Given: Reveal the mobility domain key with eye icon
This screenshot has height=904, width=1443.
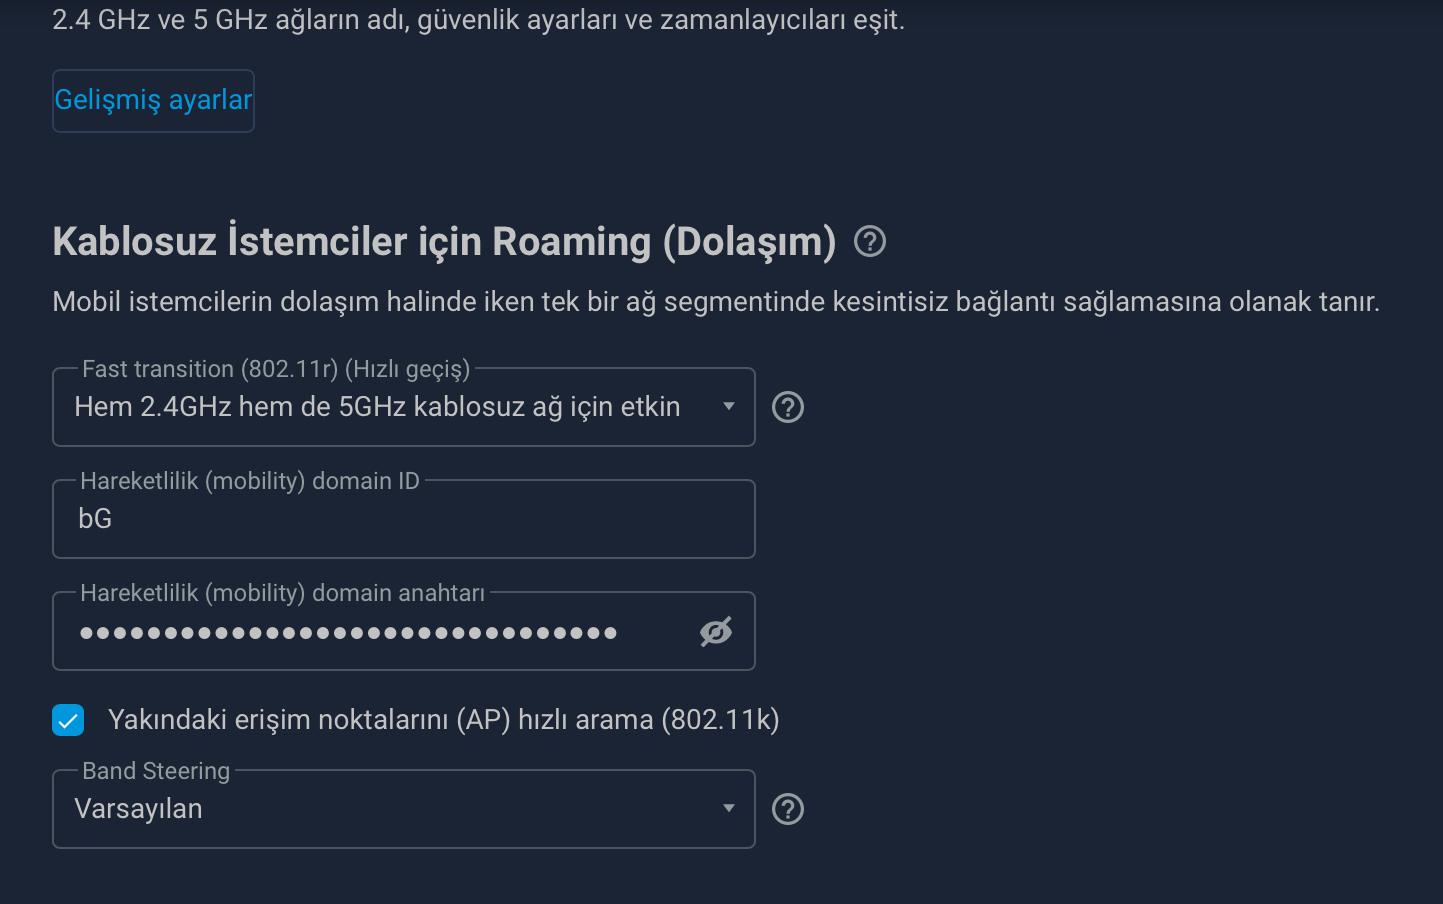Looking at the screenshot, I should (716, 631).
